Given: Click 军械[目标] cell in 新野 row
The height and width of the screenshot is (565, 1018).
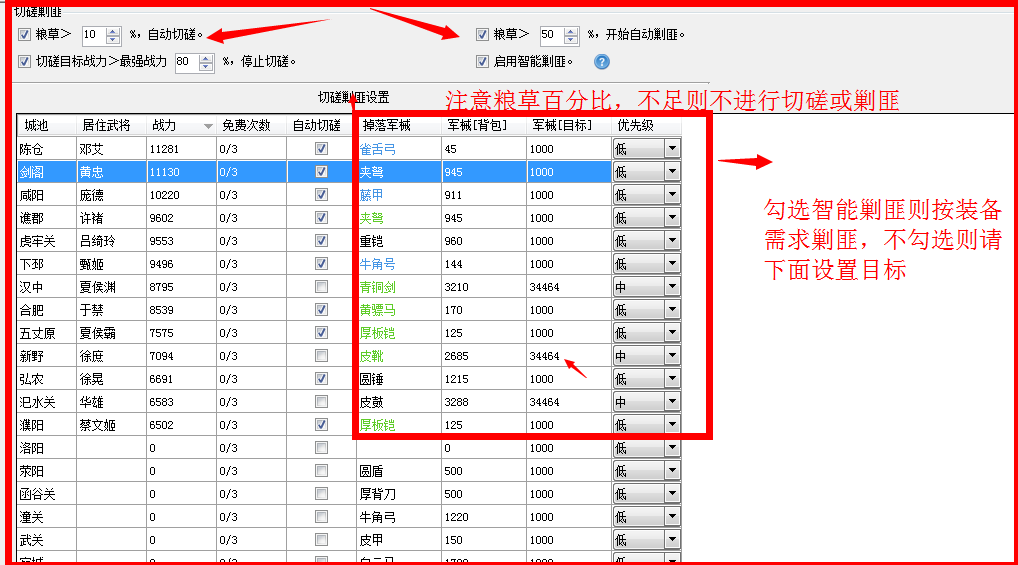Looking at the screenshot, I should 567,356.
